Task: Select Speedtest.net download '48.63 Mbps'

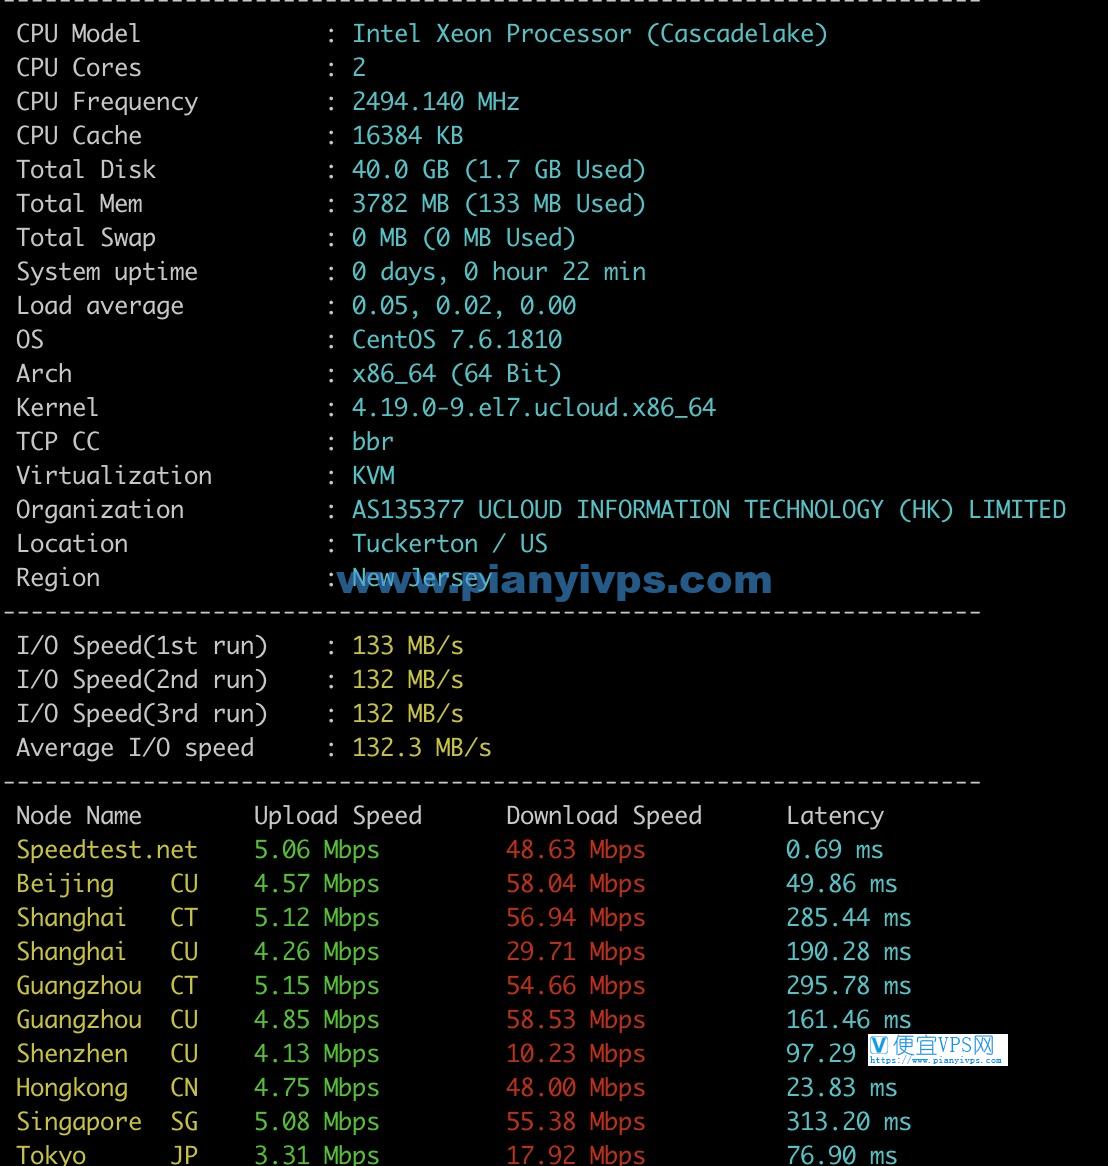Action: pos(576,850)
